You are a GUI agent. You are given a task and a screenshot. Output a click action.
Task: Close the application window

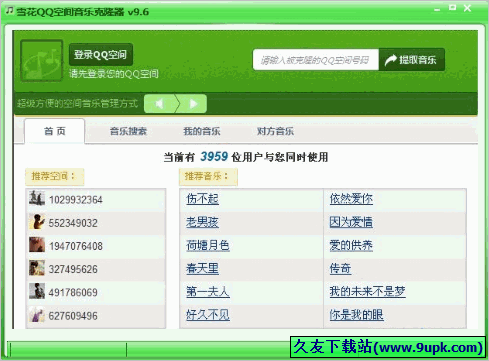467,8
